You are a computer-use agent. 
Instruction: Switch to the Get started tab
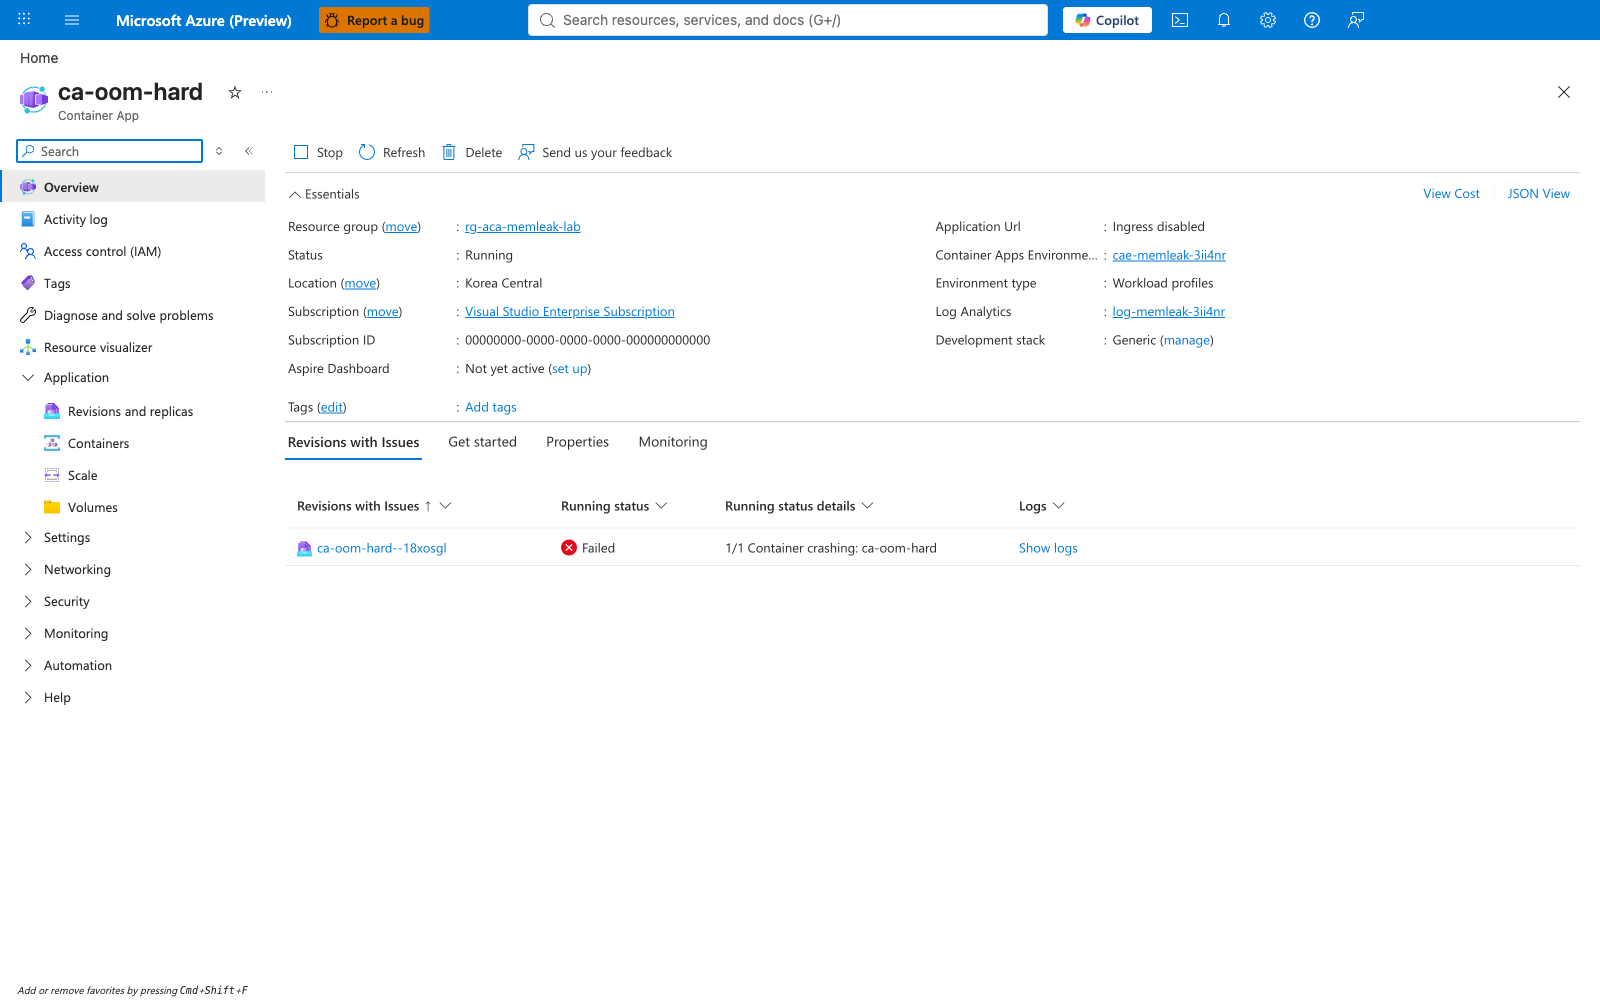[482, 442]
